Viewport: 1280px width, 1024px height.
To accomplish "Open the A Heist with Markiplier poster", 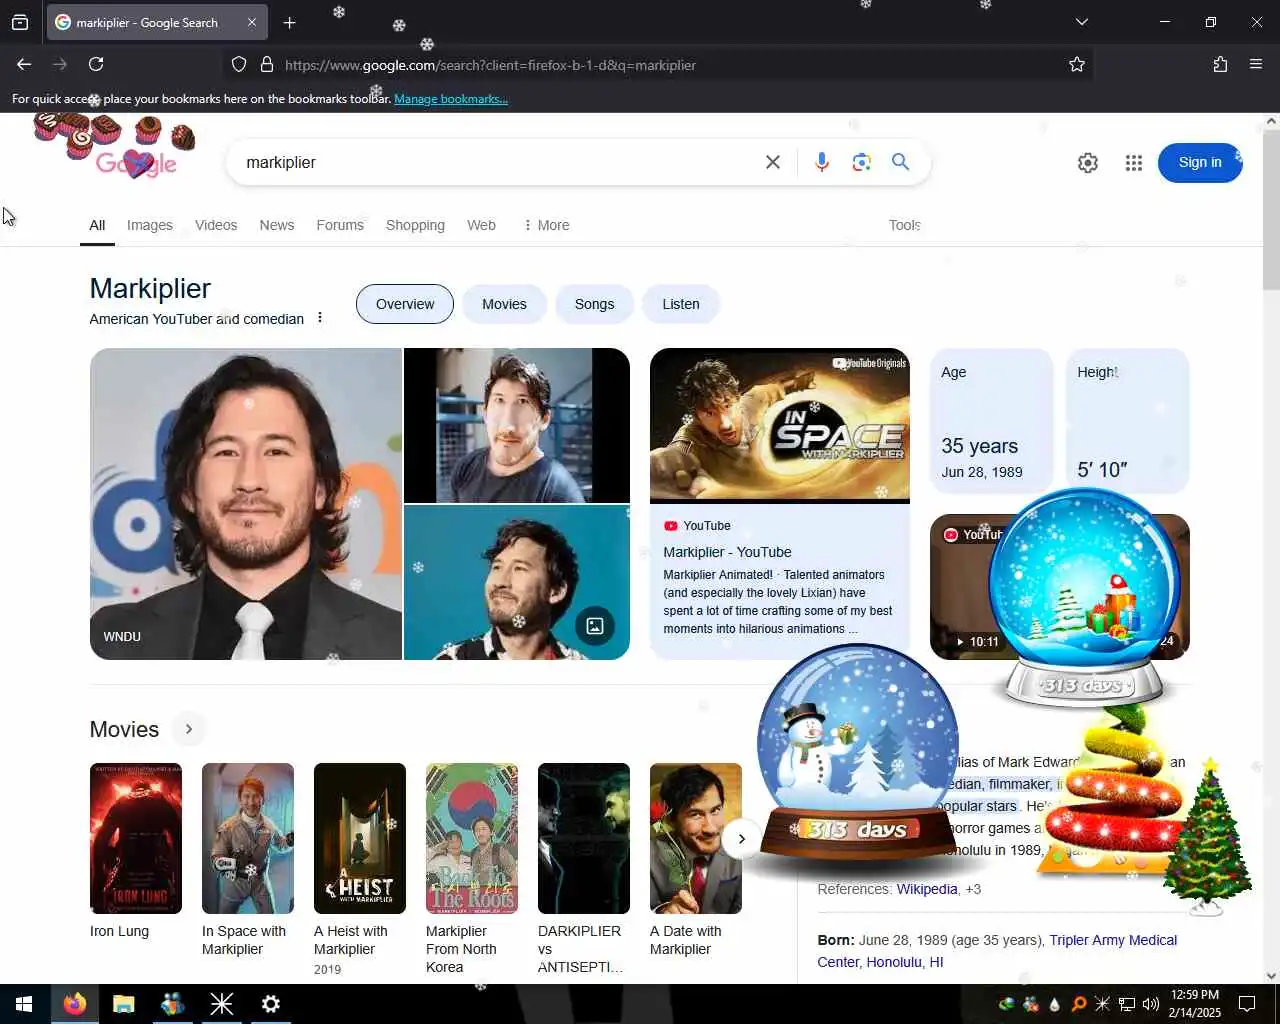I will point(360,839).
